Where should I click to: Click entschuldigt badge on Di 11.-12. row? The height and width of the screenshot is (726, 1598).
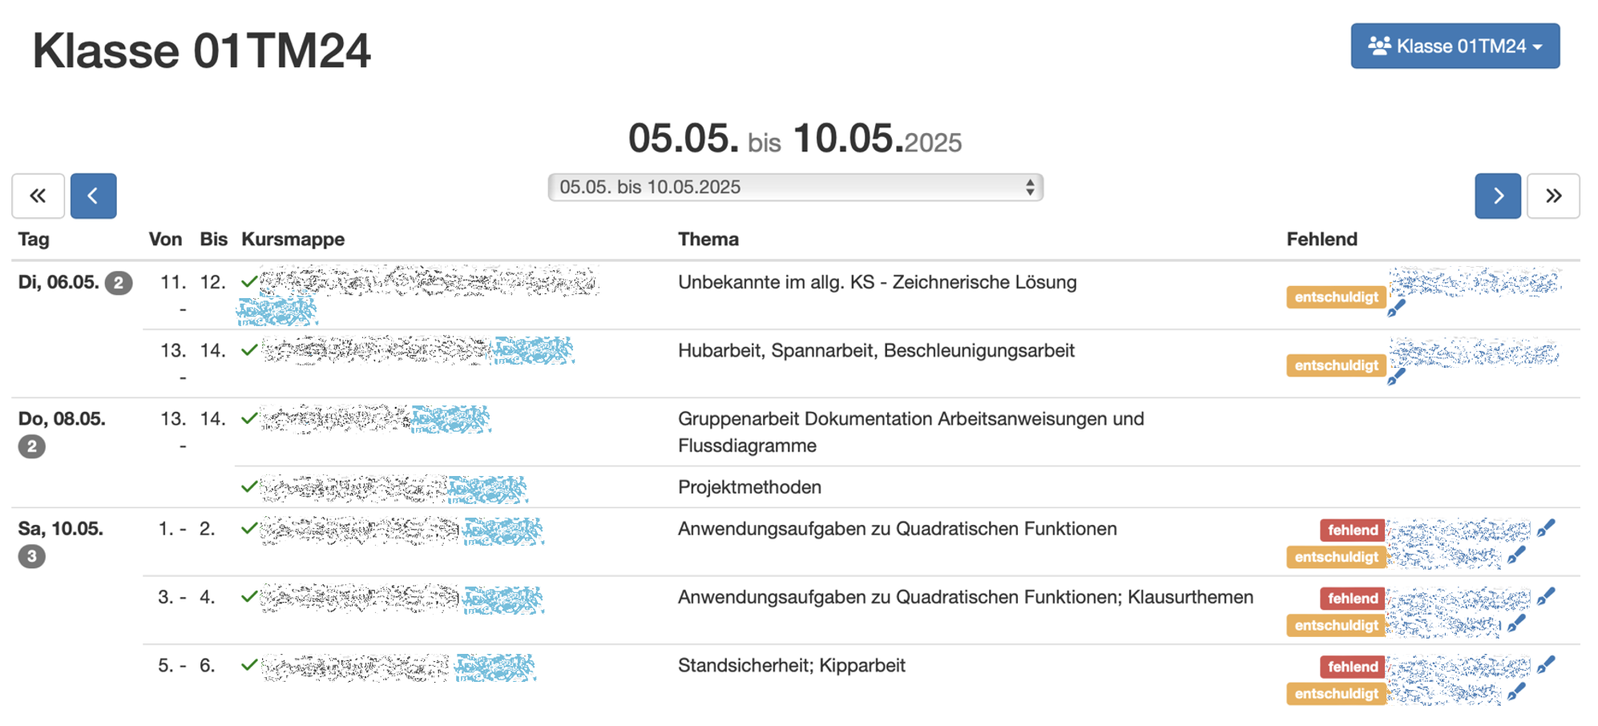coord(1335,297)
